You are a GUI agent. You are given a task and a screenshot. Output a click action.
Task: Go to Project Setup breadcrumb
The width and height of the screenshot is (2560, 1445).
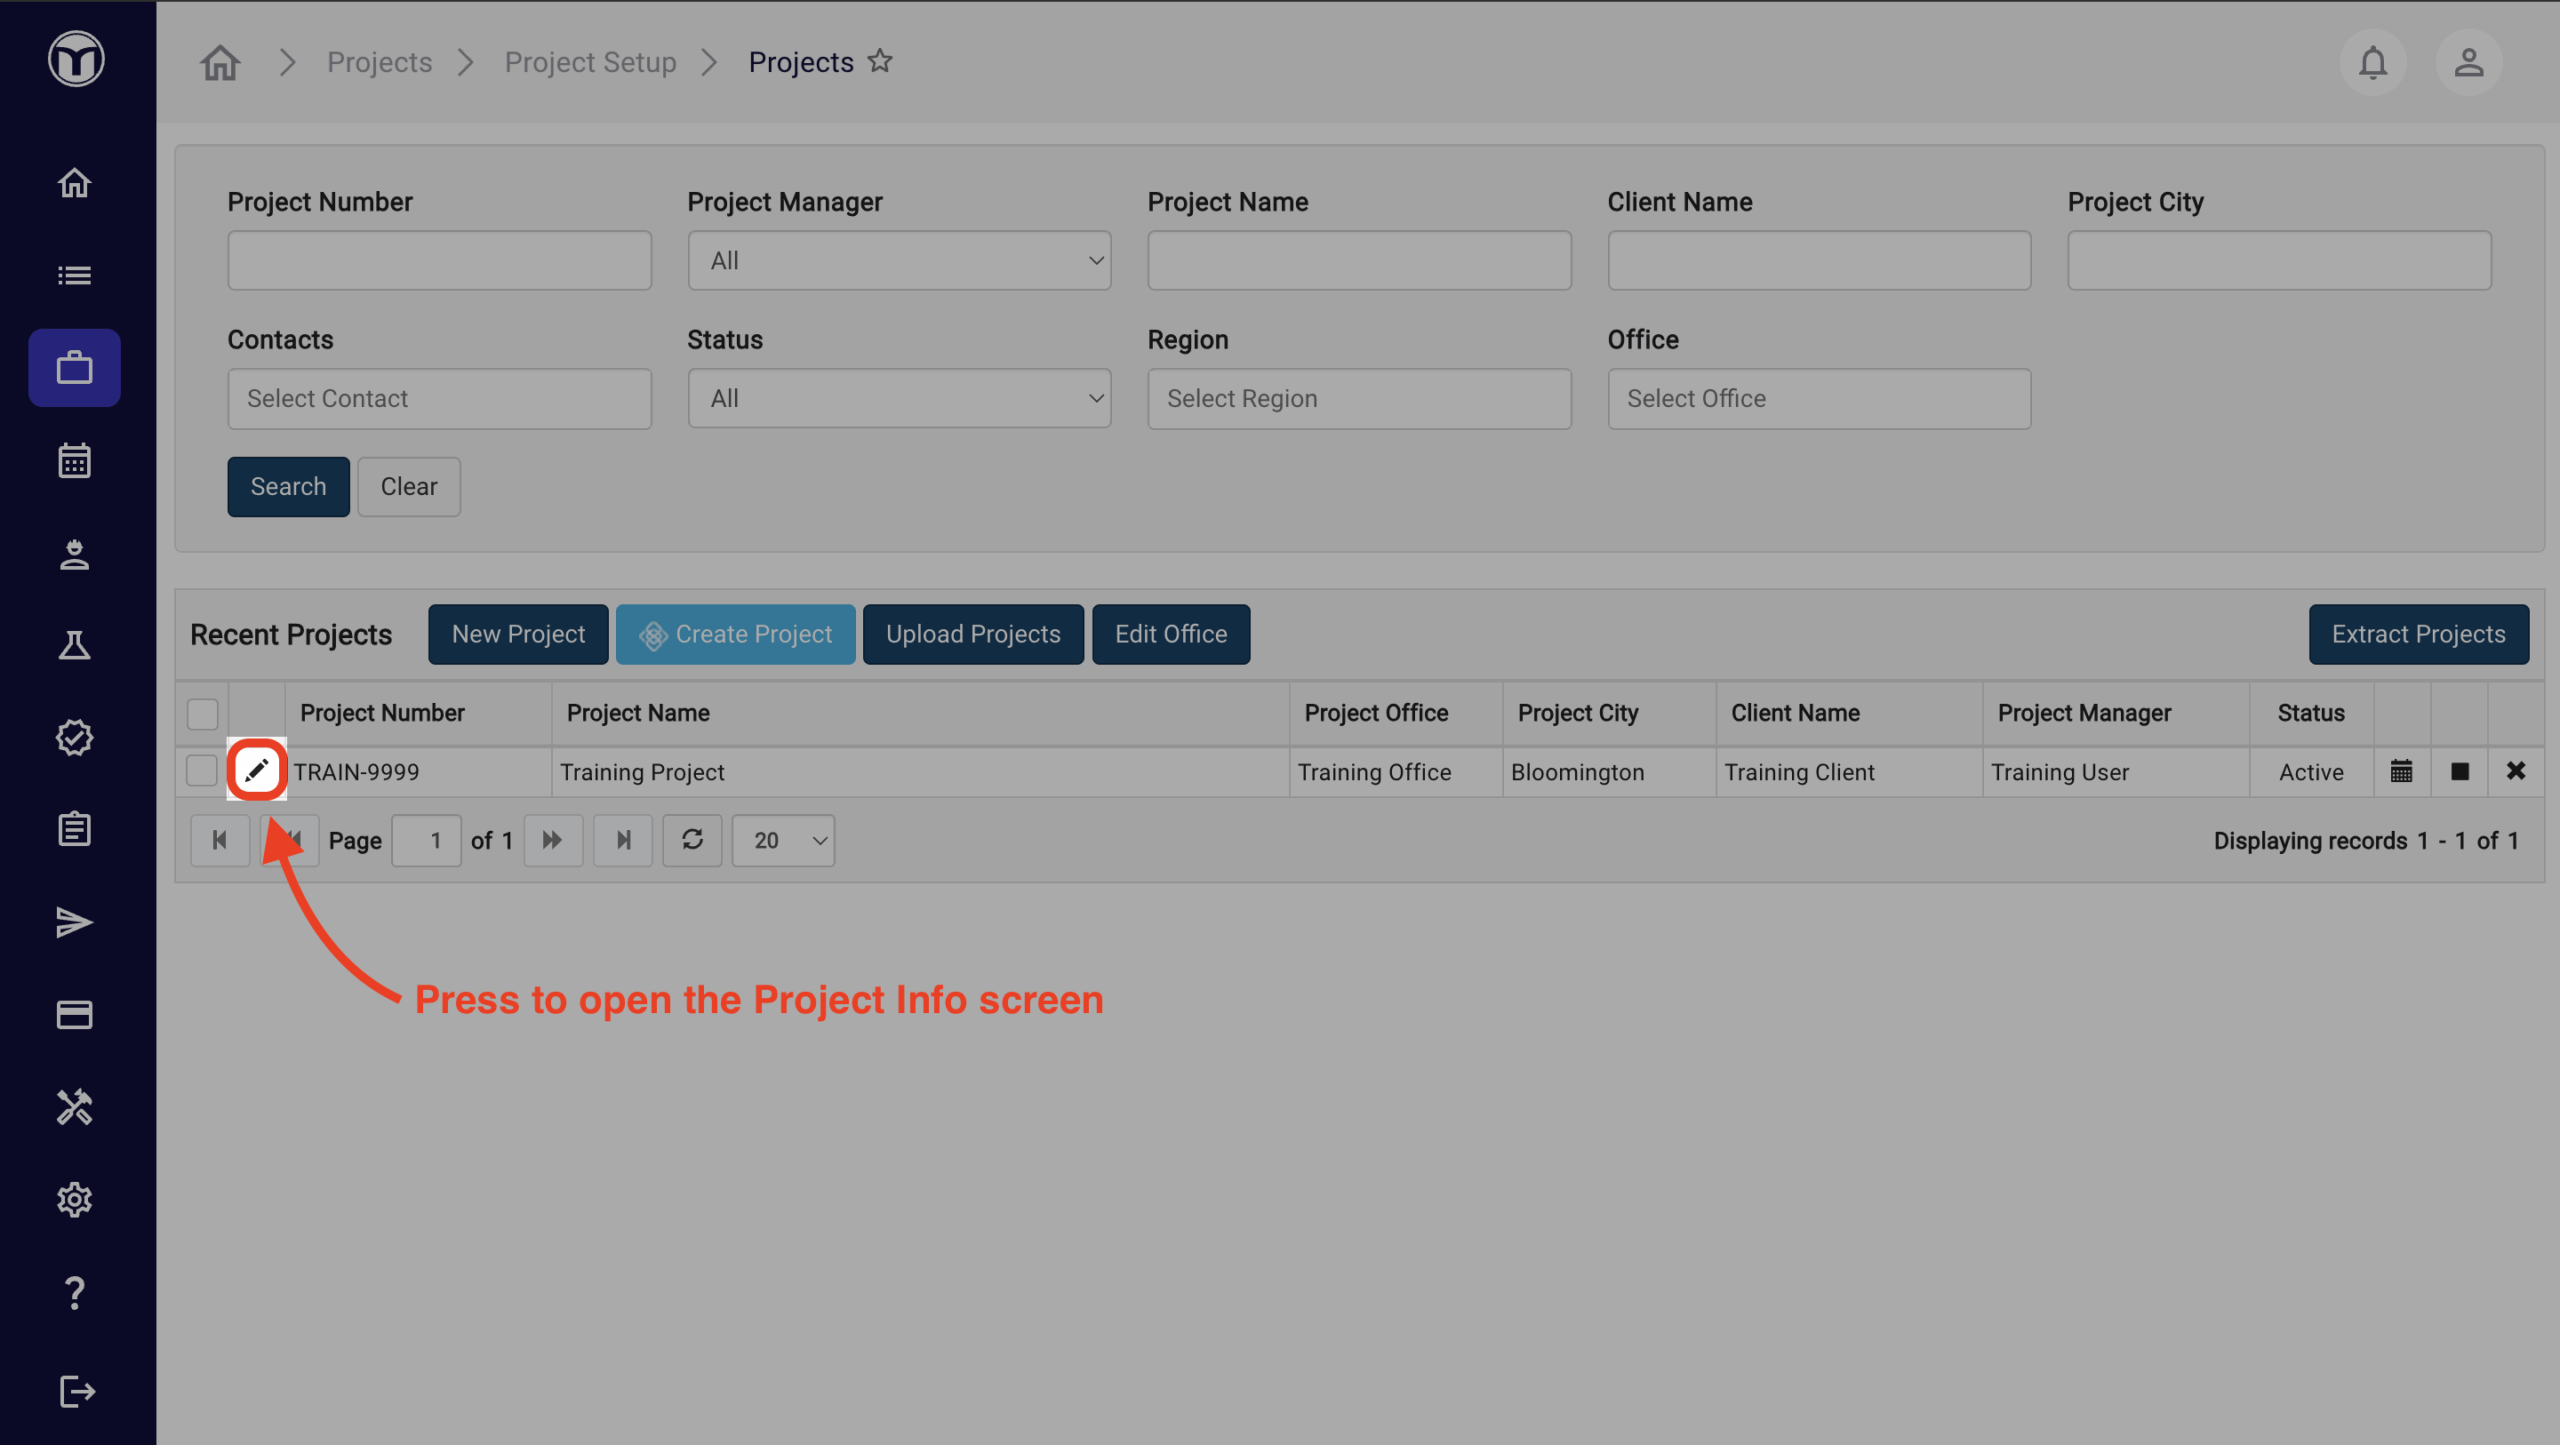(590, 62)
